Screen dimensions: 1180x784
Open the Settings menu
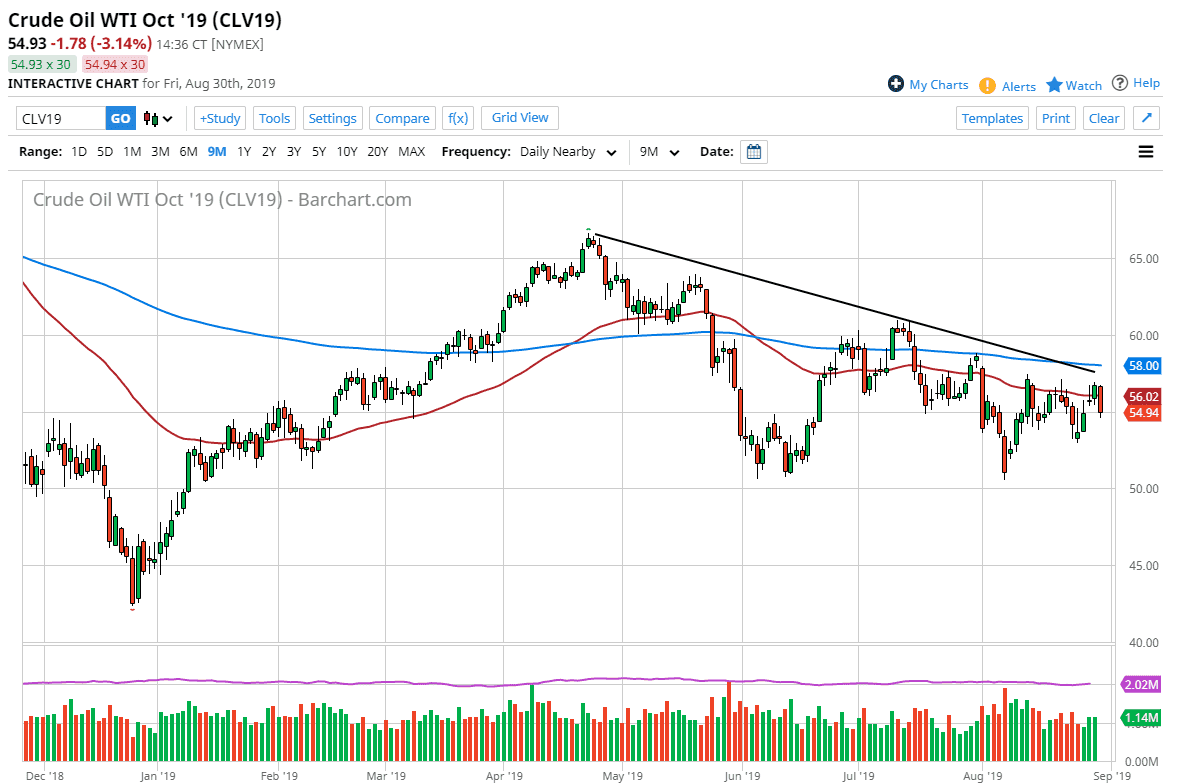click(332, 118)
